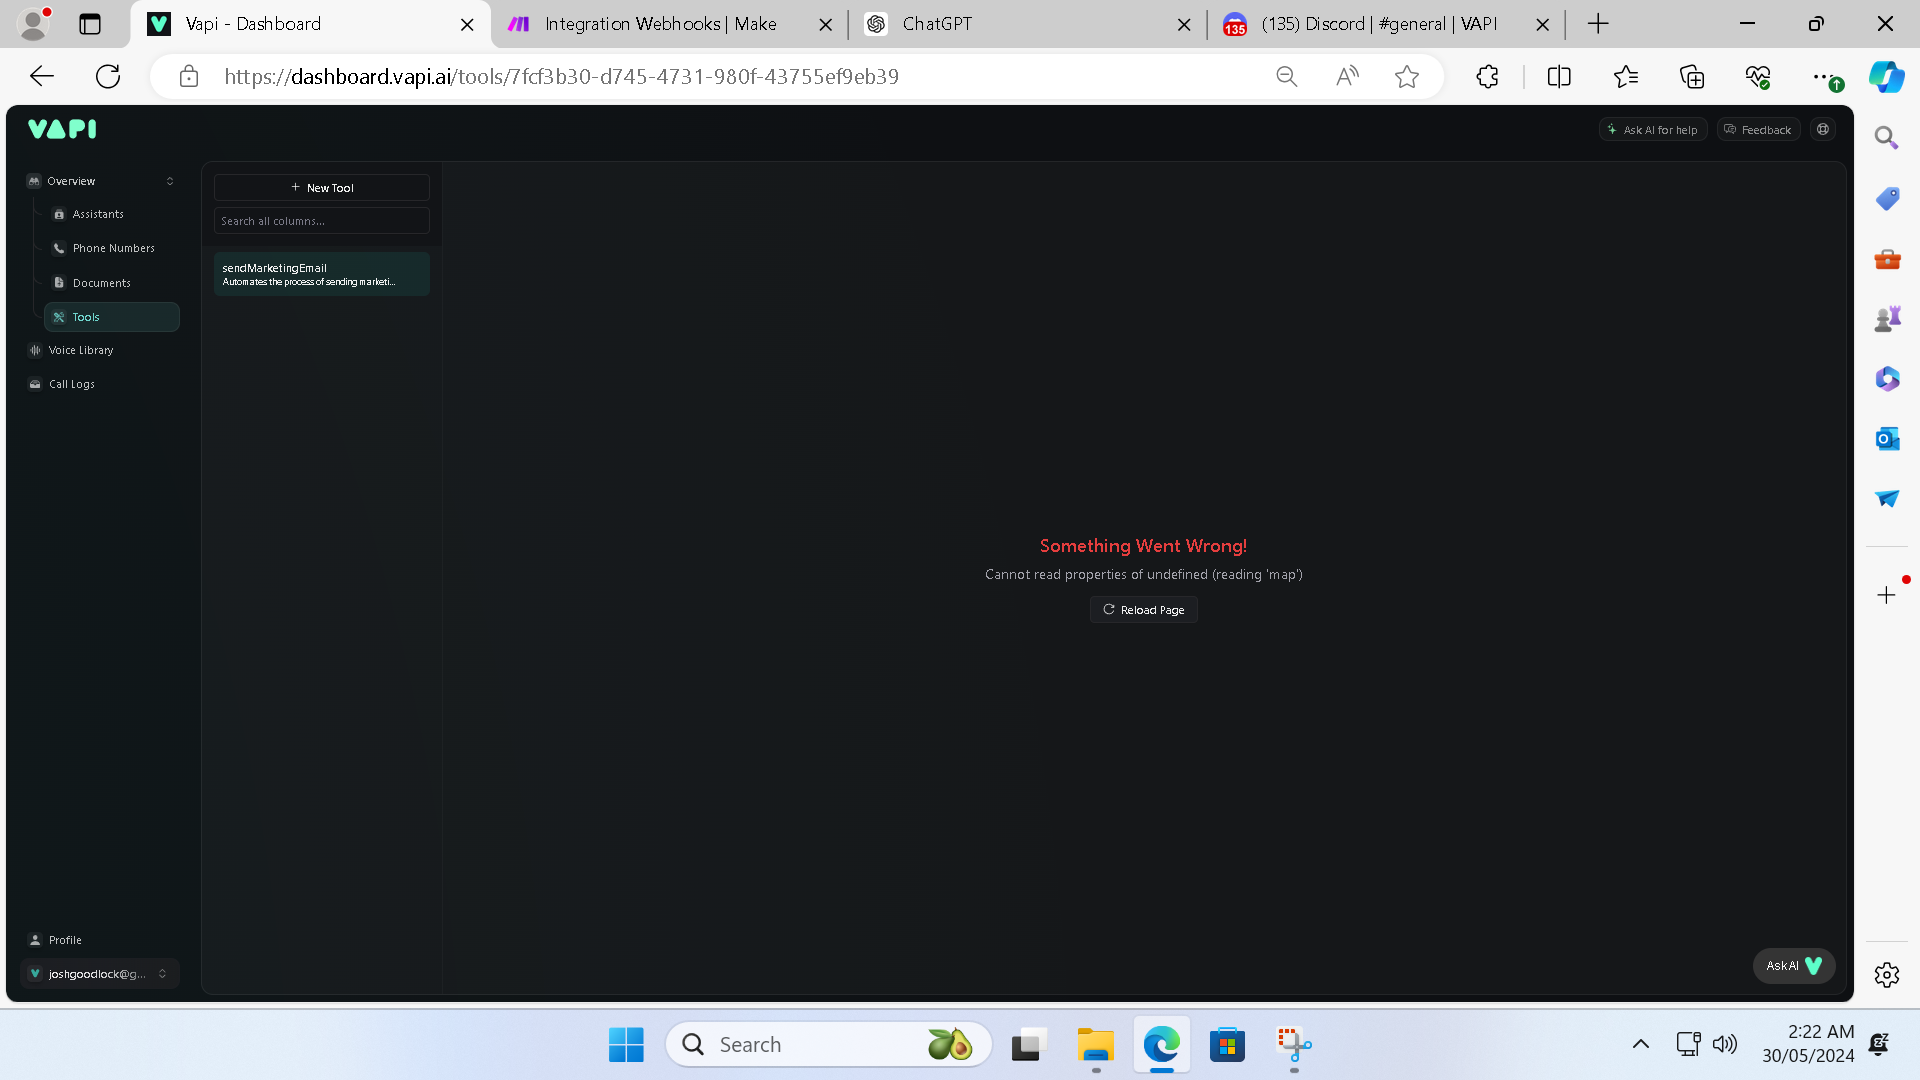The image size is (1920, 1080).
Task: Click the Reload Page button
Action: point(1143,610)
